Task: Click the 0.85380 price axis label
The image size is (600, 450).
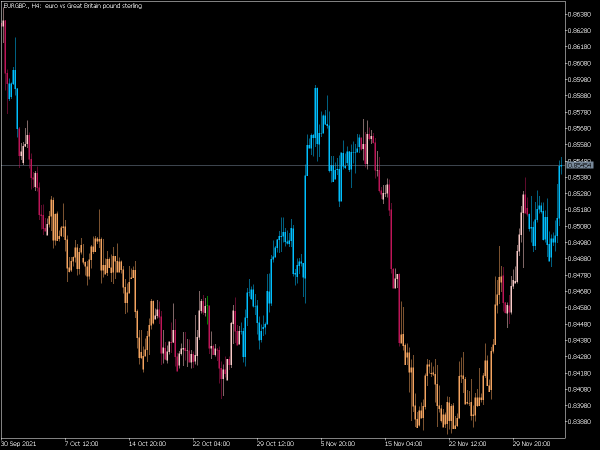Action: point(579,177)
